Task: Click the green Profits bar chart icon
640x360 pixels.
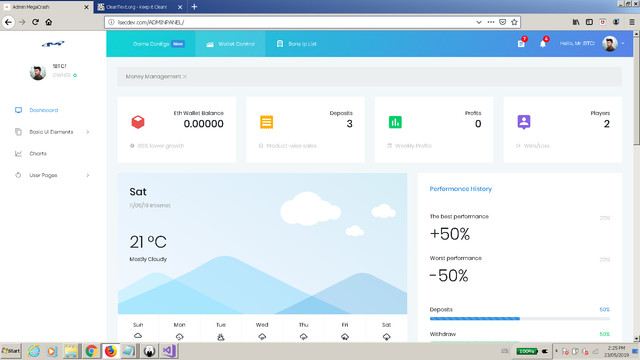Action: (x=395, y=122)
